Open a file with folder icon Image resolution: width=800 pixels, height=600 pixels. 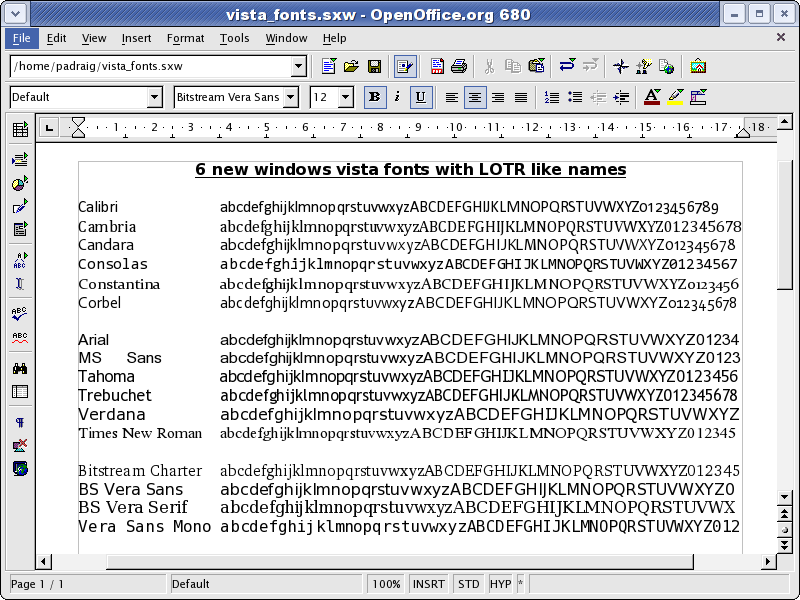pyautogui.click(x=351, y=66)
